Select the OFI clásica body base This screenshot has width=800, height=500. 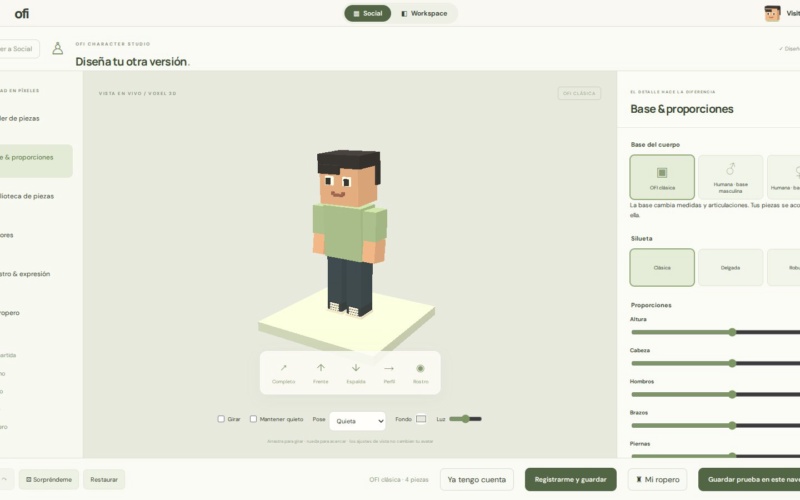tap(662, 177)
